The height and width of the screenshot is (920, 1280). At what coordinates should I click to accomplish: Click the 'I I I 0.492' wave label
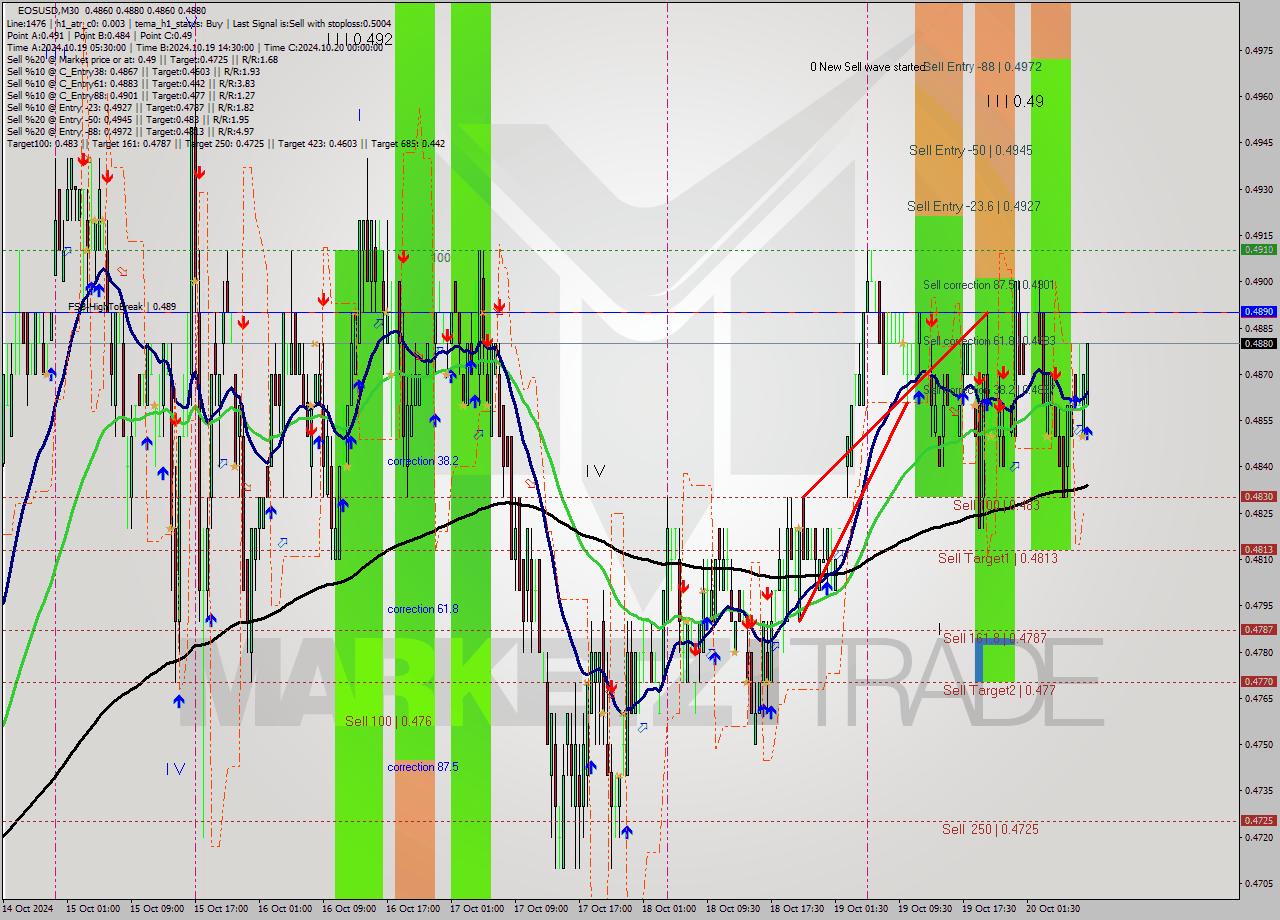tap(359, 40)
